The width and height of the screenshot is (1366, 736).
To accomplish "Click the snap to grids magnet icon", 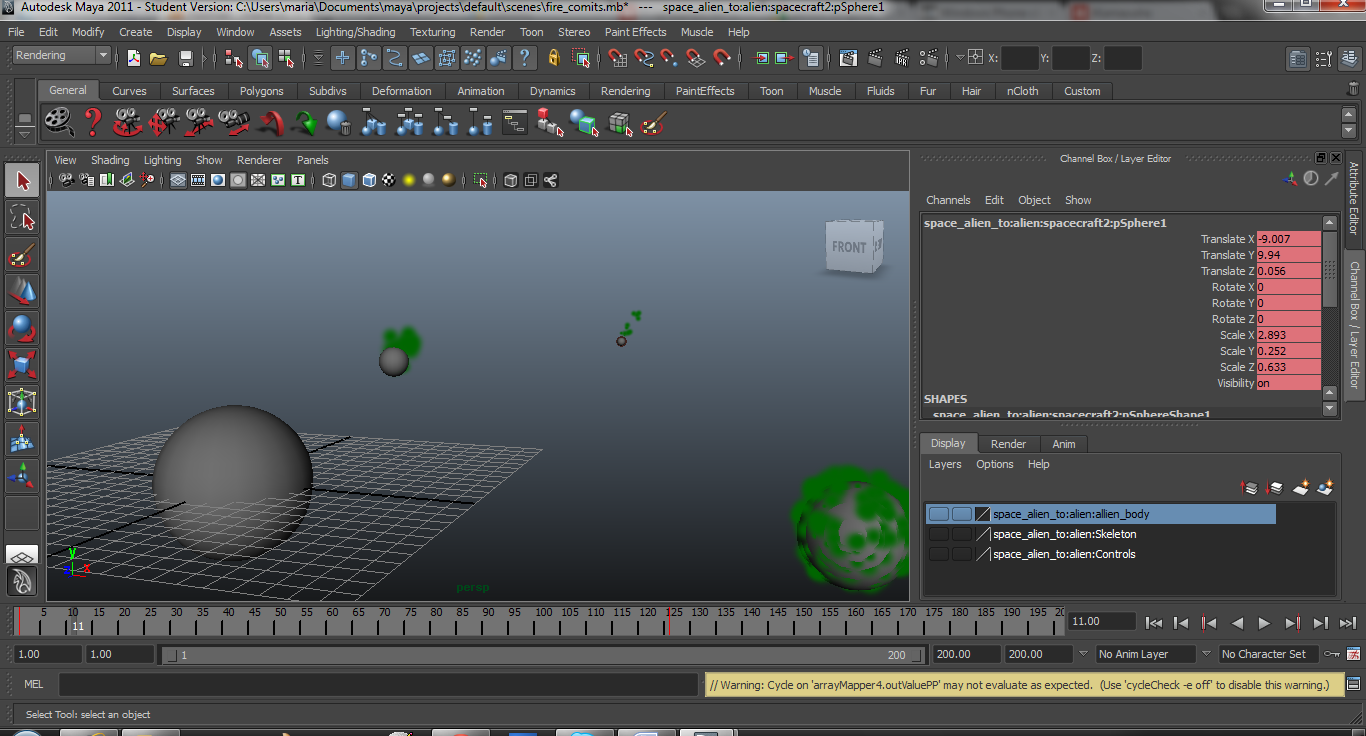I will 618,58.
